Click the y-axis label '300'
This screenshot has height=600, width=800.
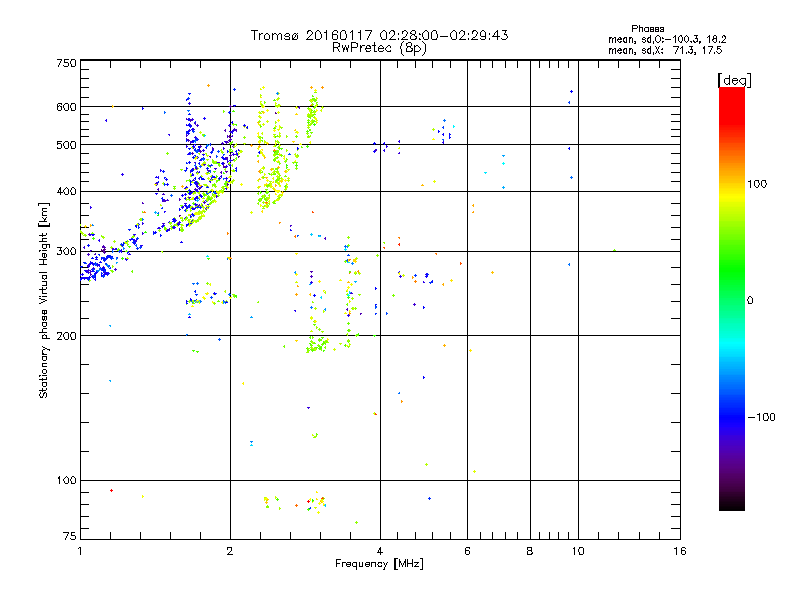click(66, 252)
